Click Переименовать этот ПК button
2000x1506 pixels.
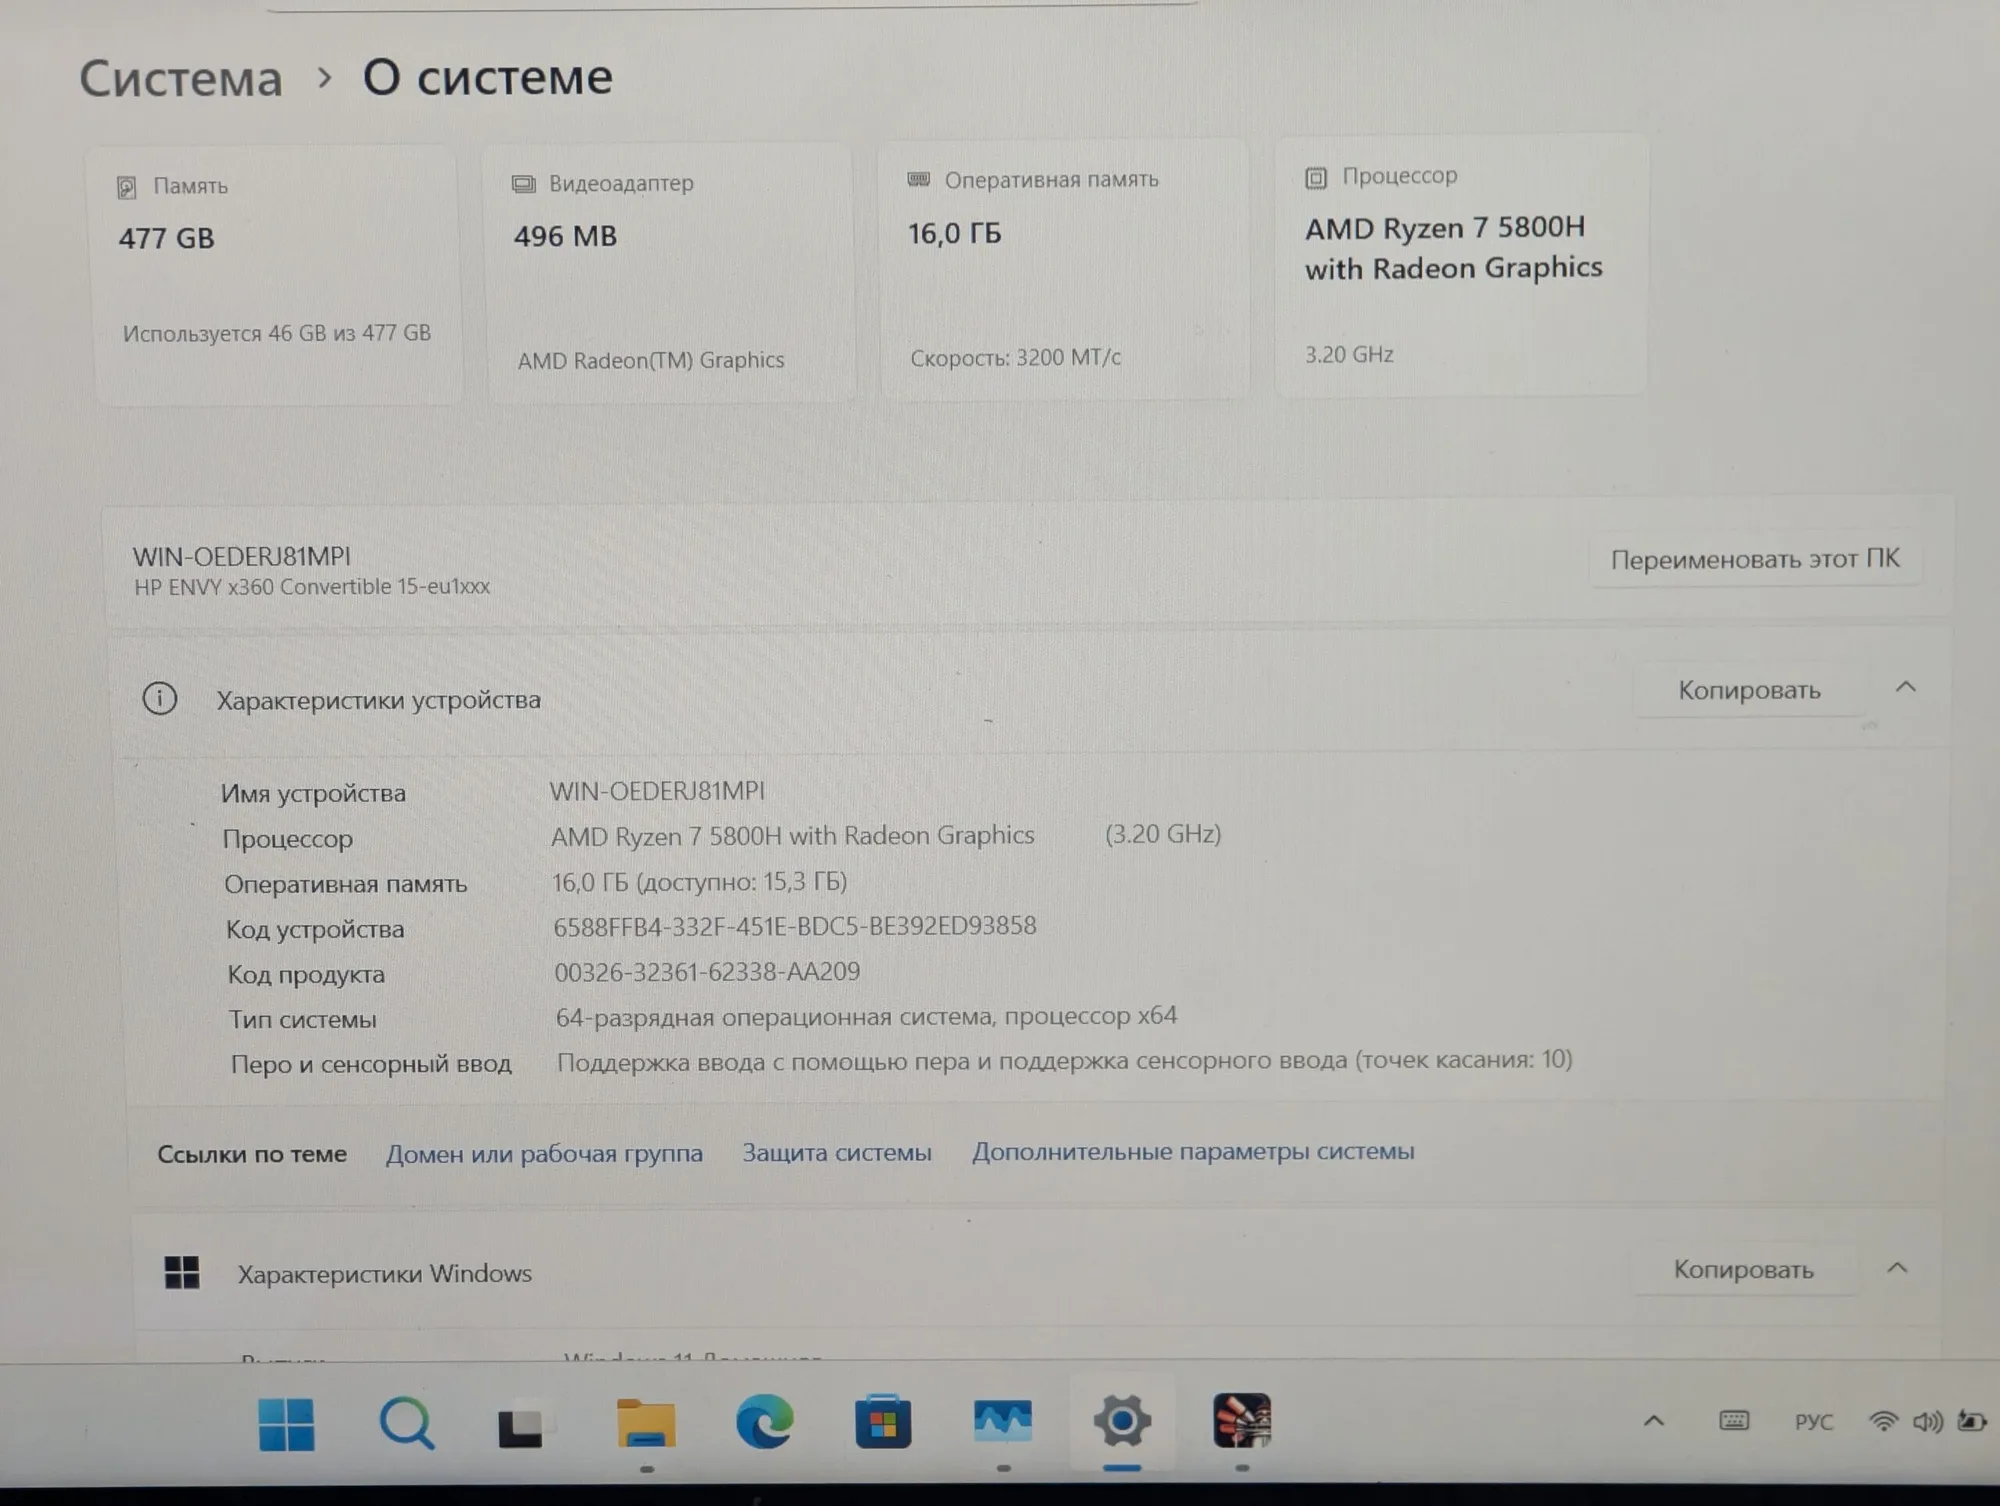click(1755, 559)
